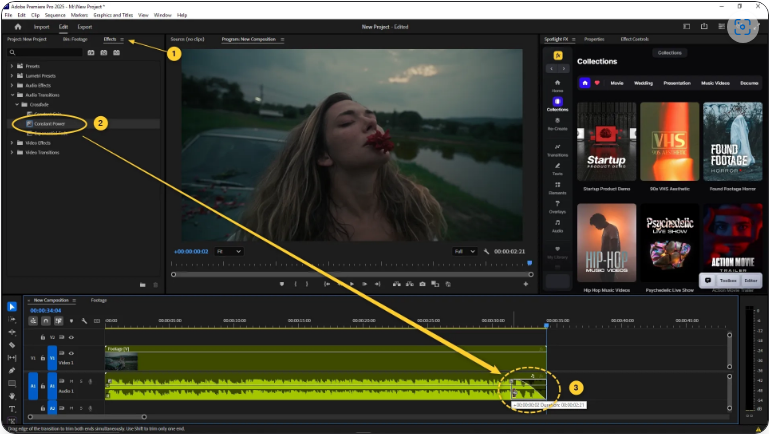
Task: Click the yellow fx logo icon
Action: pyautogui.click(x=558, y=55)
